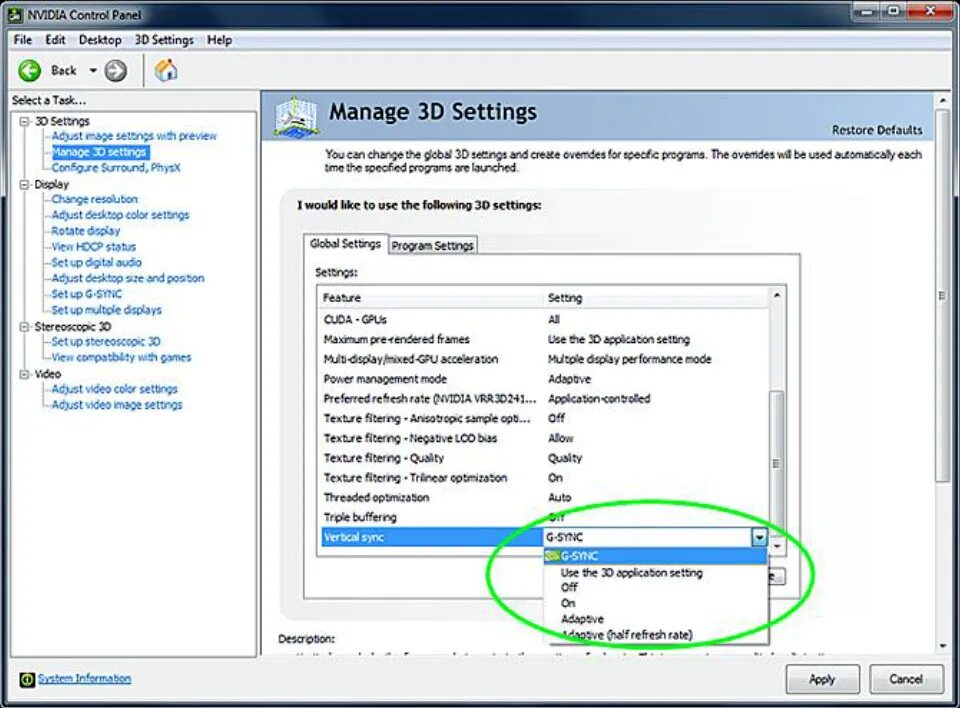Open Set up stereoscopic 3D
960x708 pixels.
(106, 342)
